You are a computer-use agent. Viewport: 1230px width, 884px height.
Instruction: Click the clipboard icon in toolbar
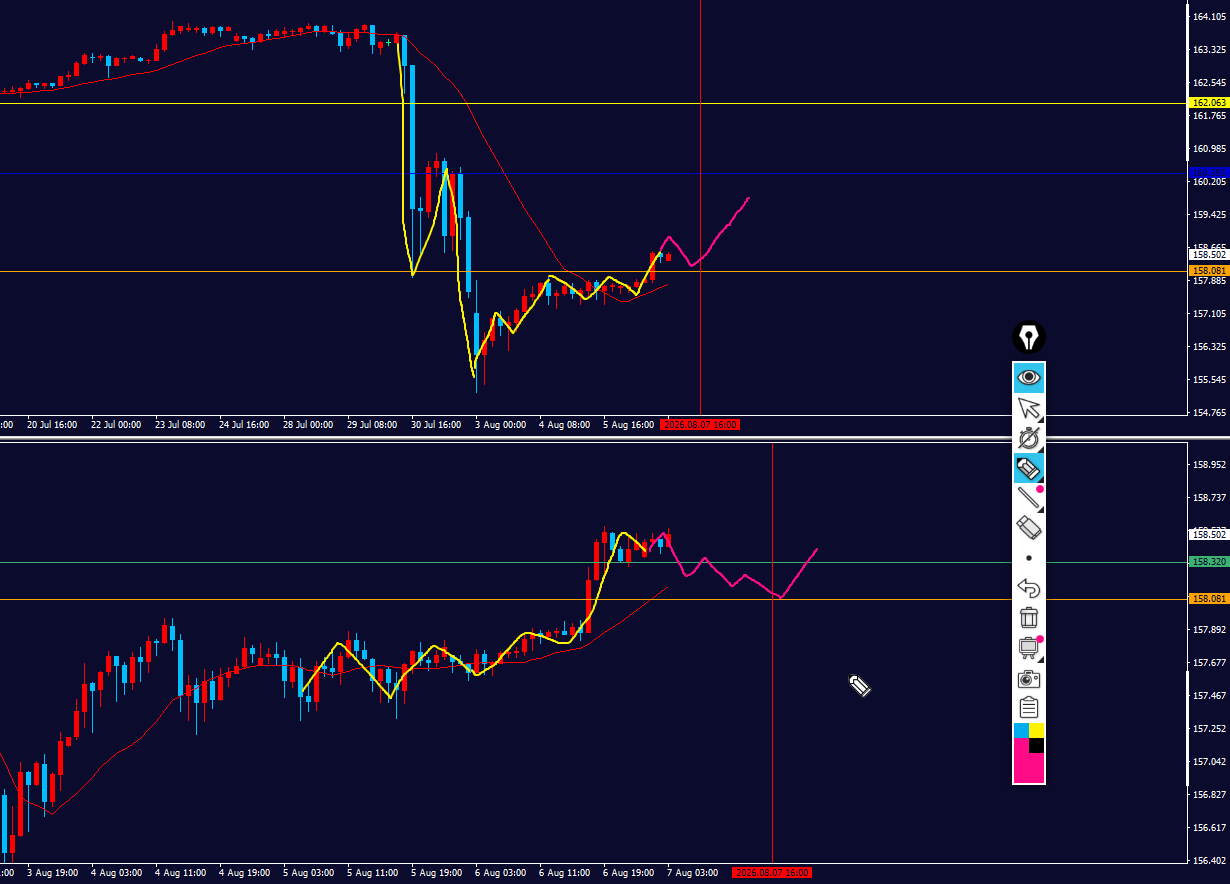click(1029, 708)
